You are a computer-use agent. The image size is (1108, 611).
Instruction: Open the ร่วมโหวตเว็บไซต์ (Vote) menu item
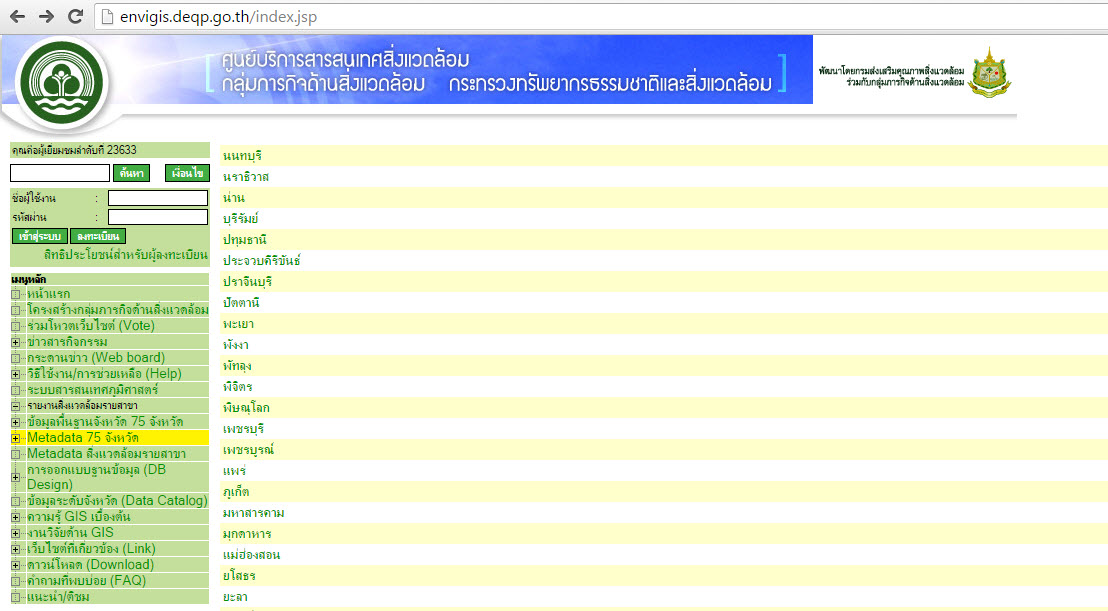(91, 326)
